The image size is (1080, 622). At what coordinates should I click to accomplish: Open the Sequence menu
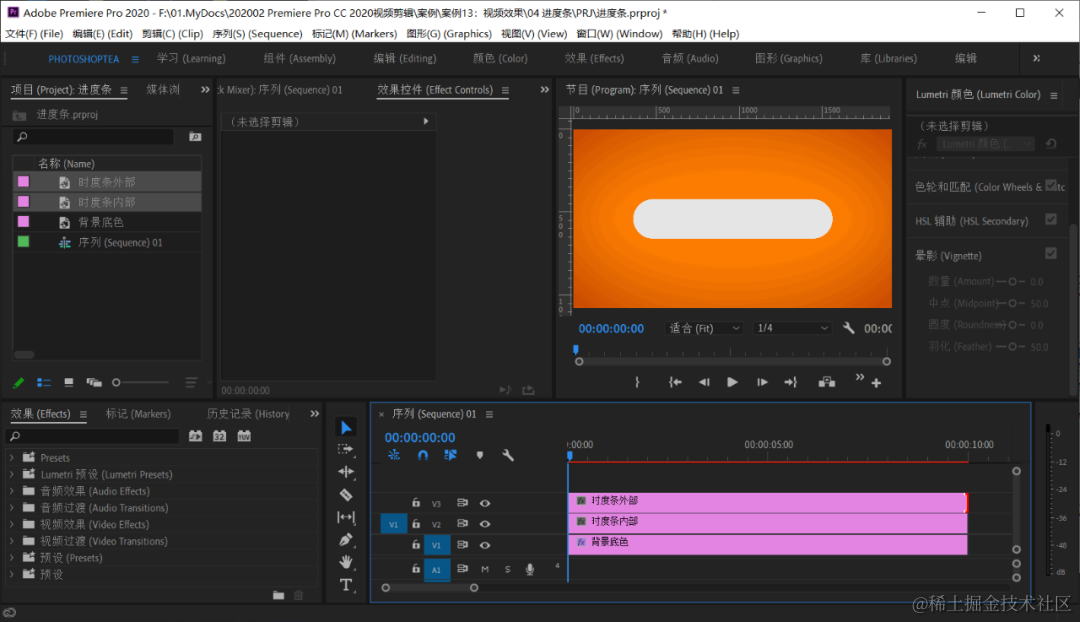257,34
